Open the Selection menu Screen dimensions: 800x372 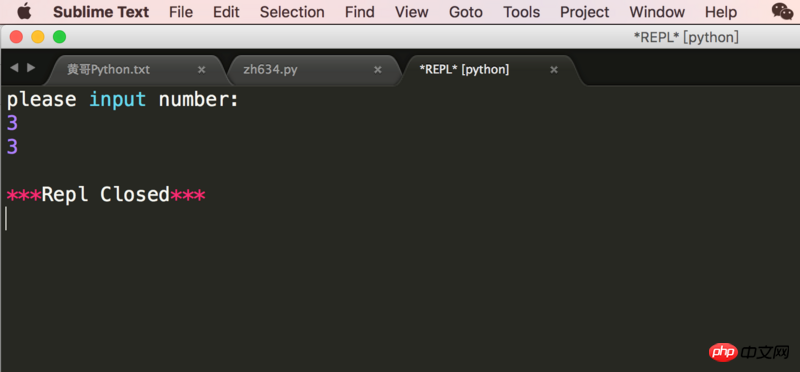coord(292,12)
